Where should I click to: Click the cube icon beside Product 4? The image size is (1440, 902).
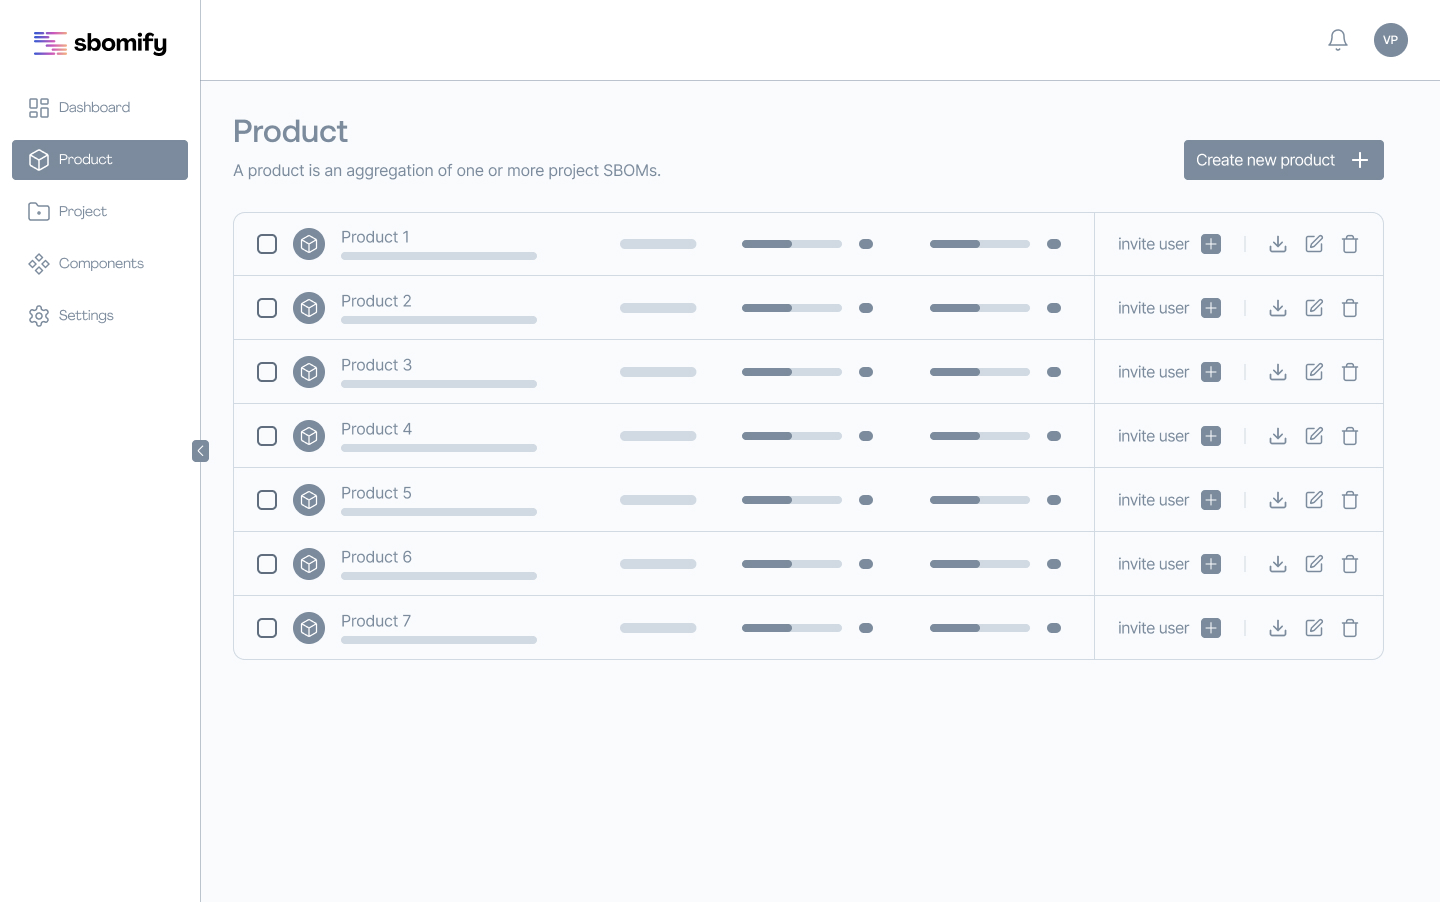(x=309, y=436)
